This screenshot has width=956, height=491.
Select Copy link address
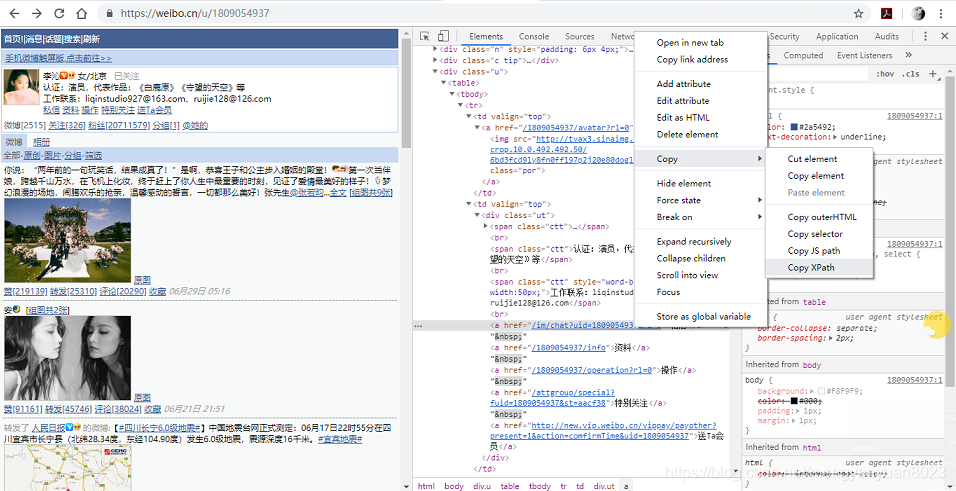[x=700, y=59]
